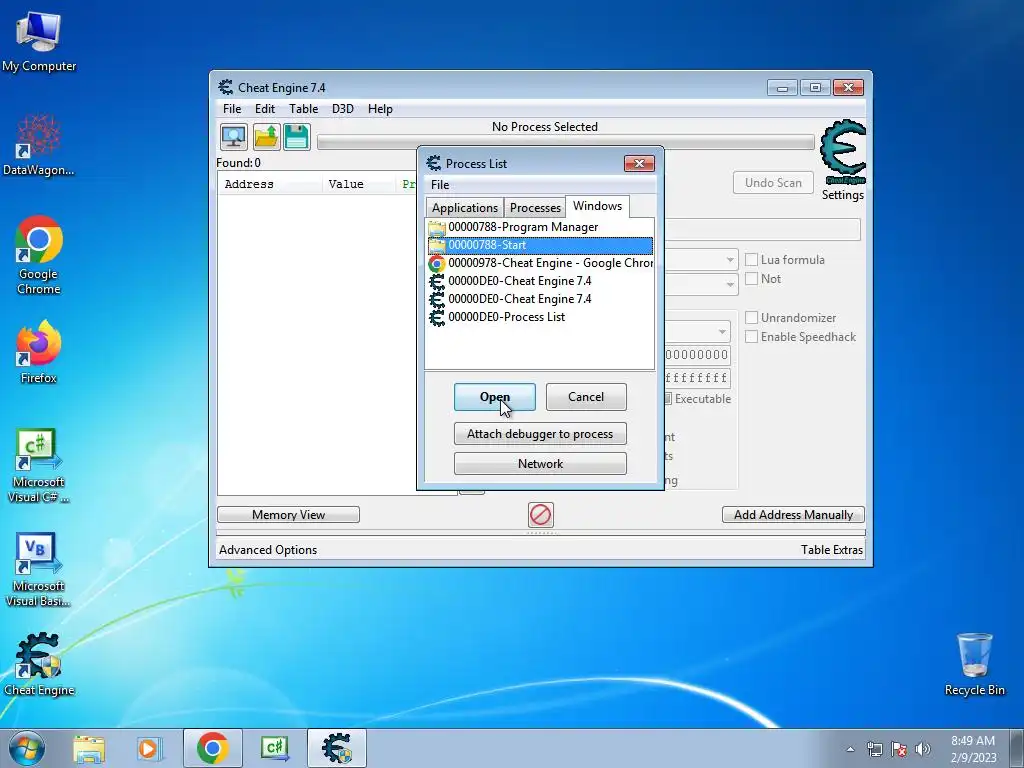The image size is (1024, 768).
Task: Expand the scan type dropdown arrow
Action: 730,260
